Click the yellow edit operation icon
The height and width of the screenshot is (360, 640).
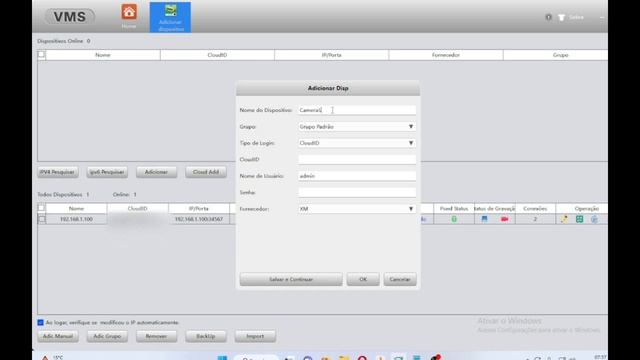tap(564, 219)
